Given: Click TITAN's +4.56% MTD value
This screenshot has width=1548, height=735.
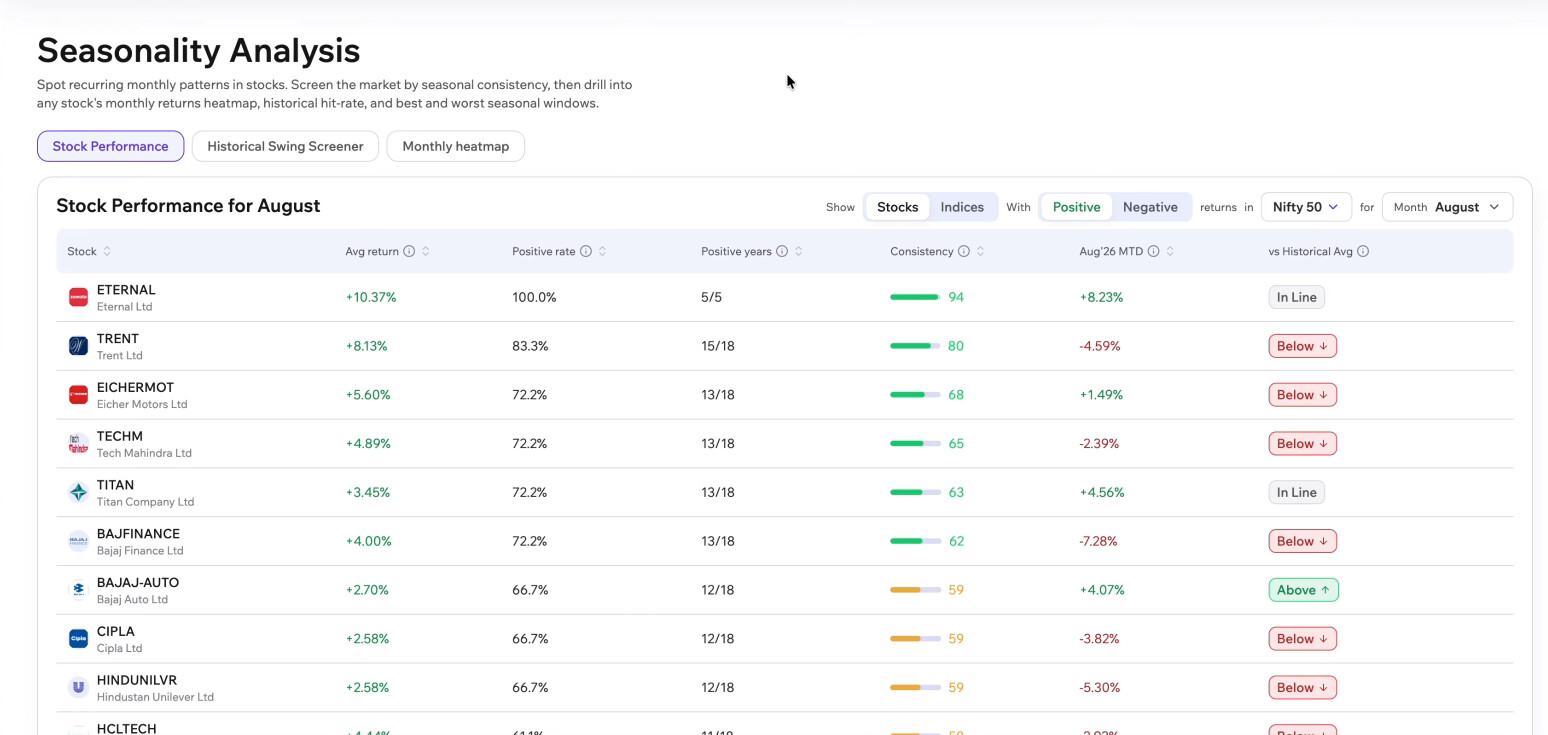Looking at the screenshot, I should pos(1102,492).
